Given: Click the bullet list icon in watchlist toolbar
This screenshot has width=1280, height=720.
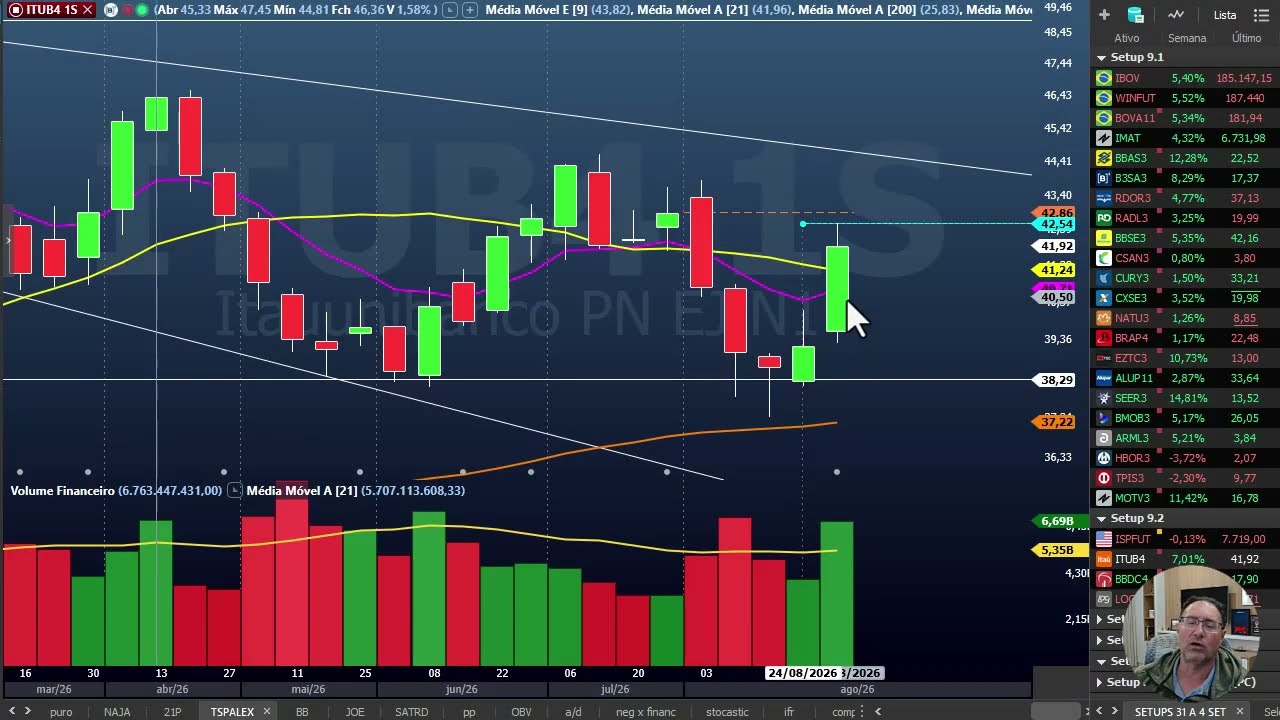Looking at the screenshot, I should [x=1262, y=15].
